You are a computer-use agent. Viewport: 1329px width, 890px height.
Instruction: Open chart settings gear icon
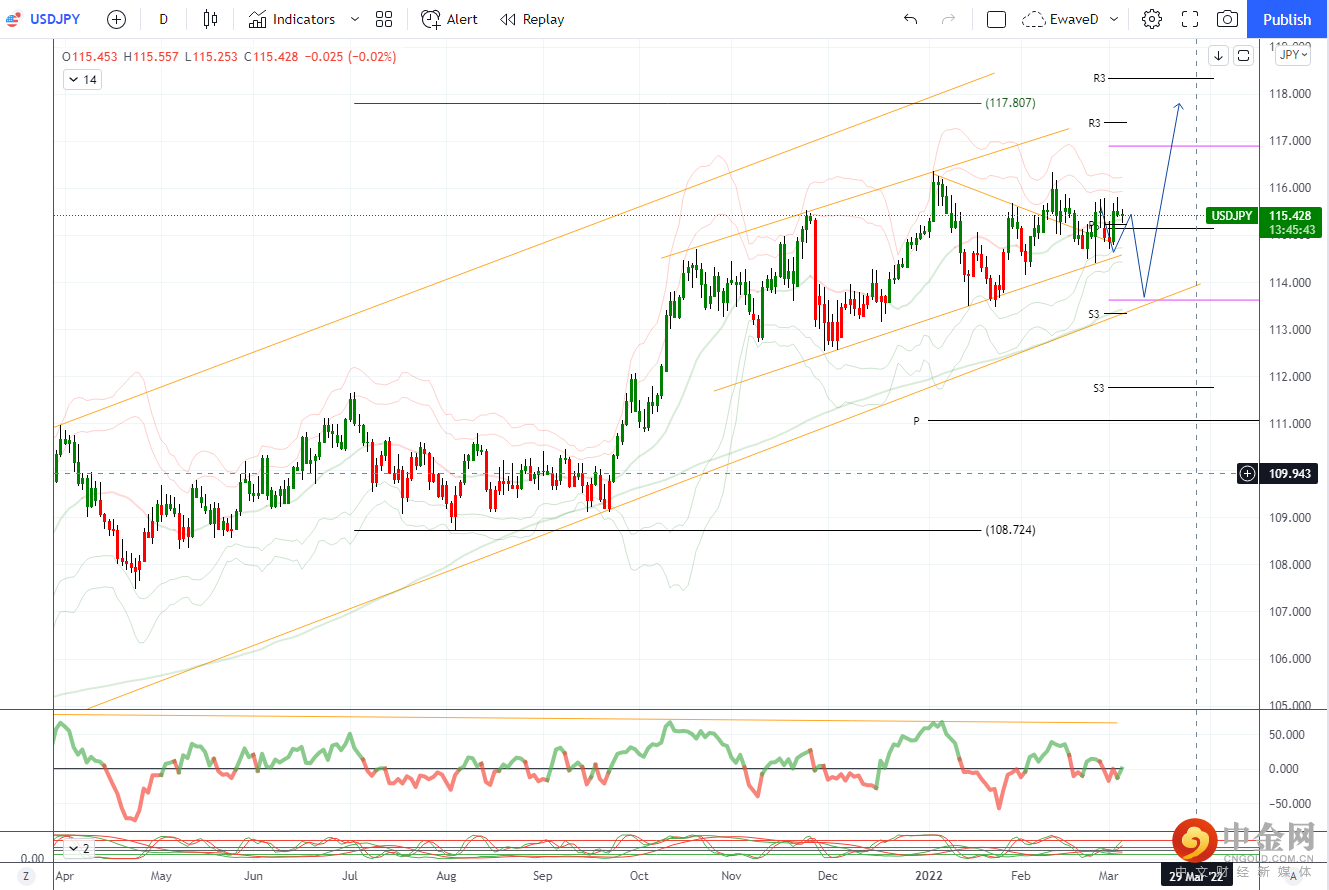pos(1152,19)
